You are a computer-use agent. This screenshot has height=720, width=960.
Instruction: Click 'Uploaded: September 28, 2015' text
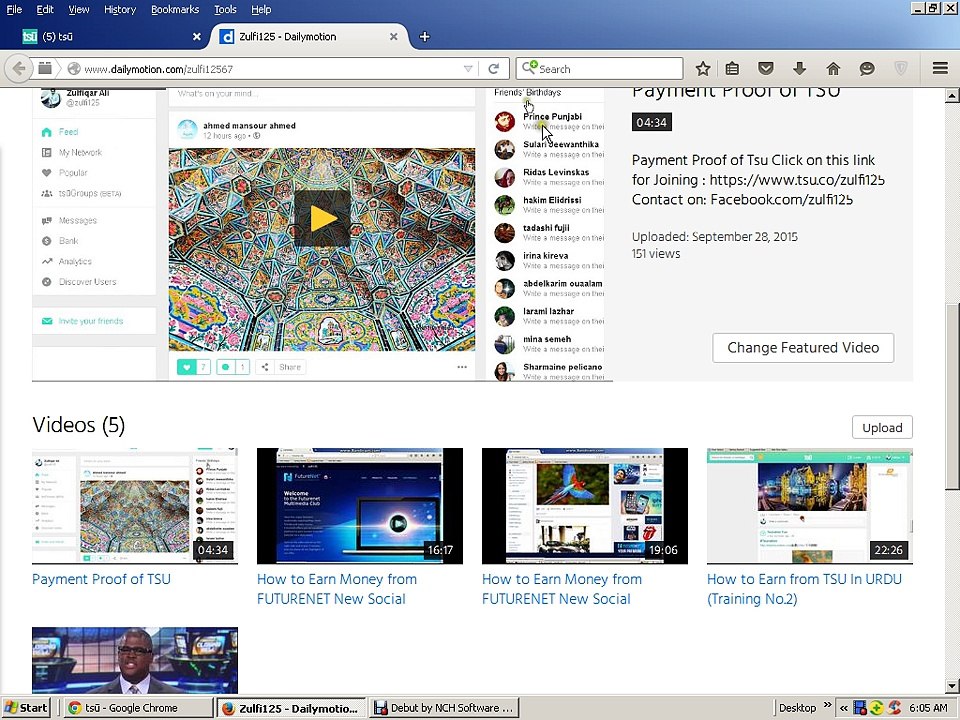714,237
